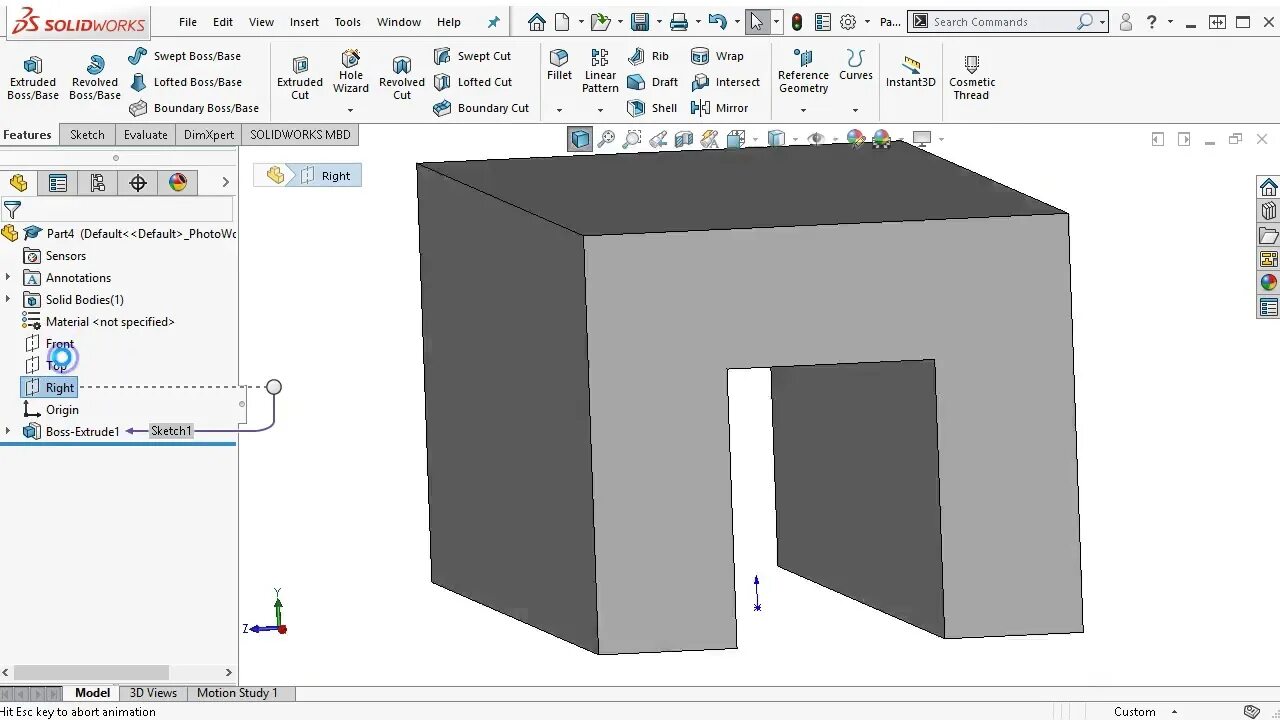The image size is (1280, 720).
Task: Choose the Swept Boss/Base tool
Action: coord(185,56)
